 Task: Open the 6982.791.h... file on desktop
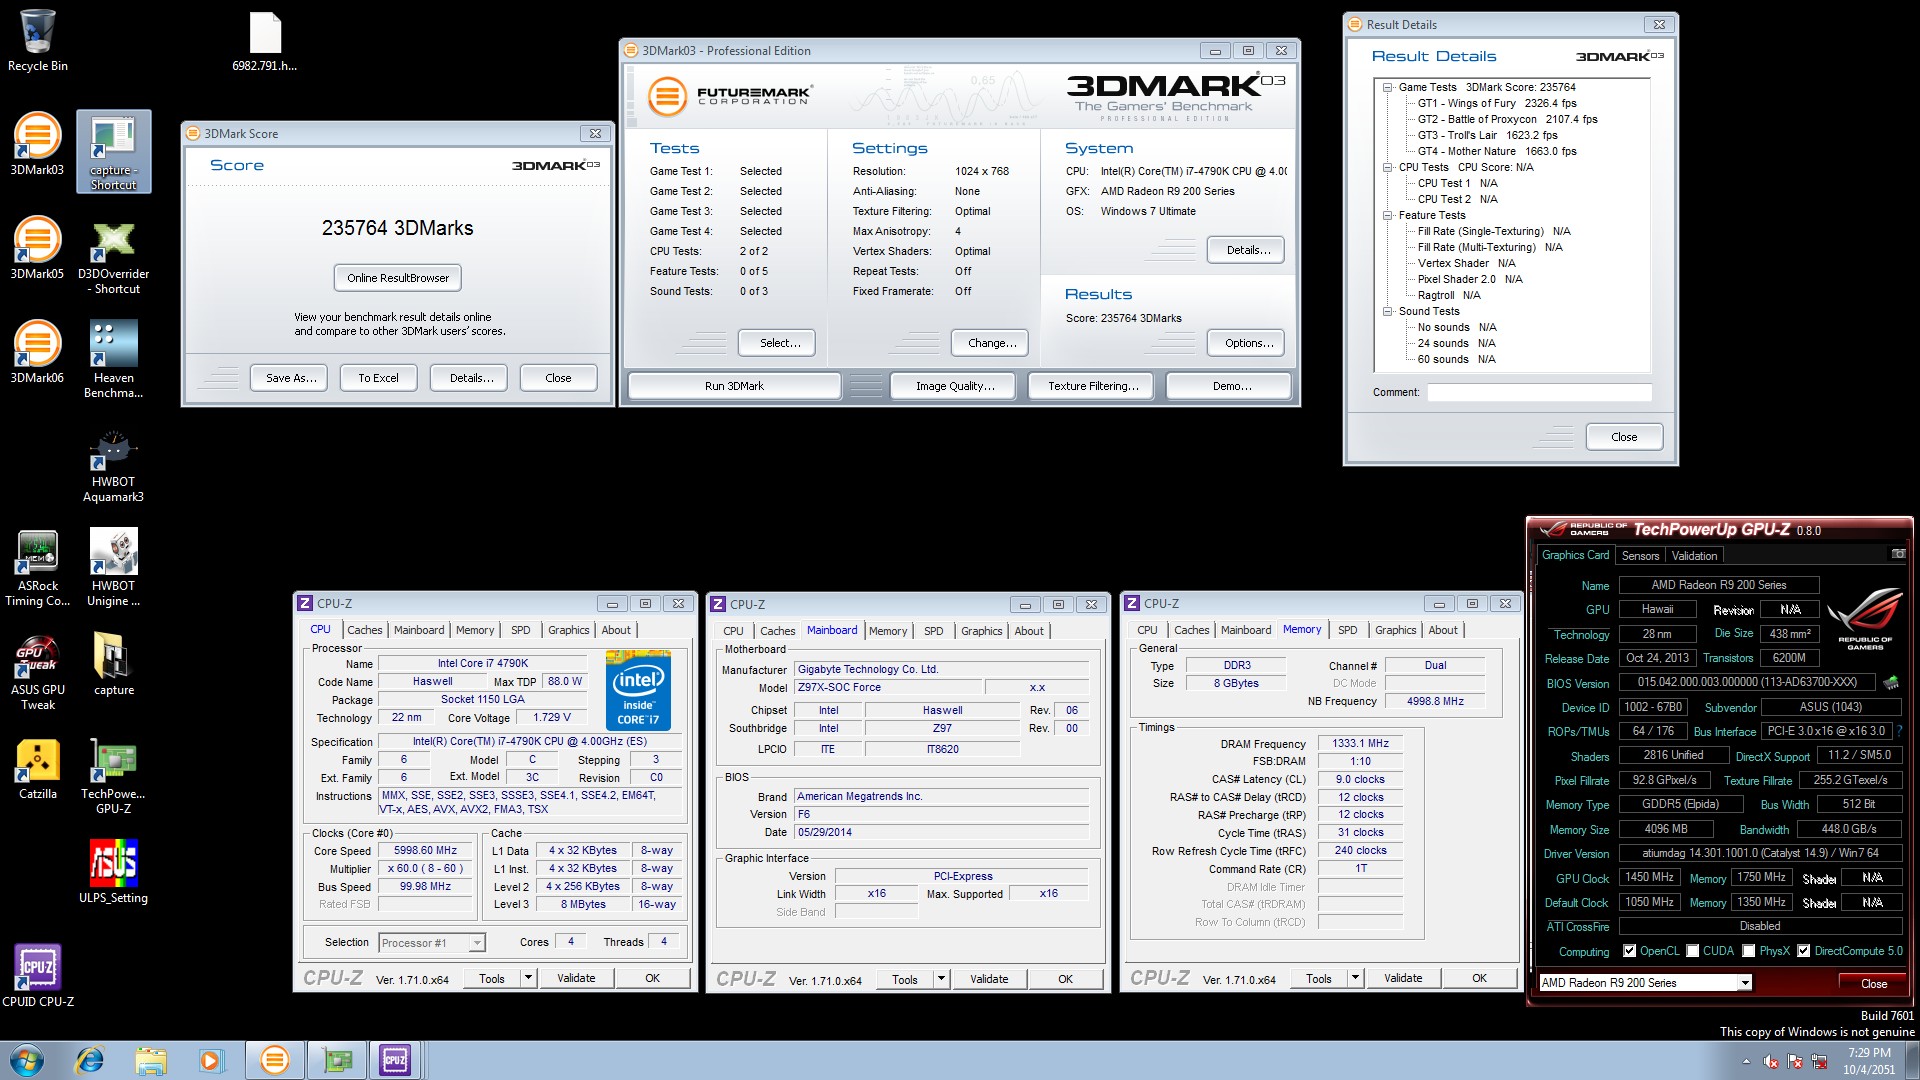(265, 42)
